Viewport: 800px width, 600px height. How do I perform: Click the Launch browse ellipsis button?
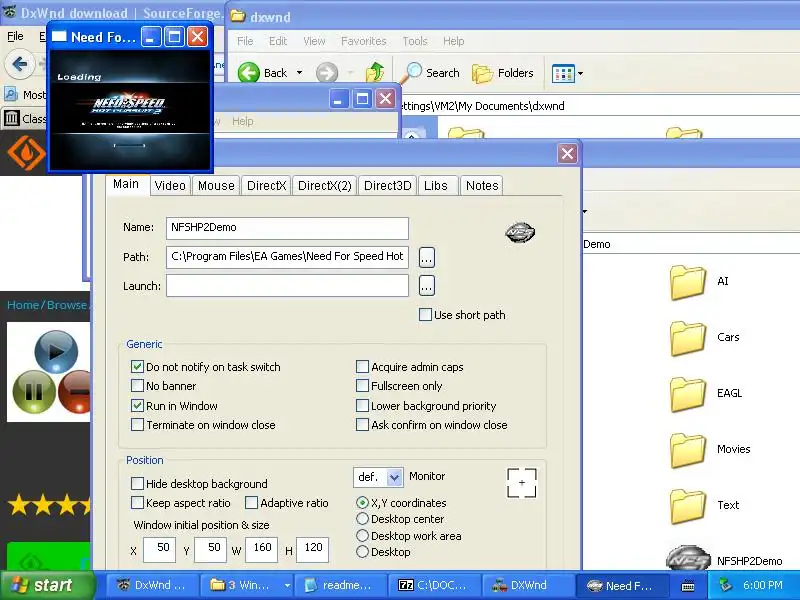427,286
